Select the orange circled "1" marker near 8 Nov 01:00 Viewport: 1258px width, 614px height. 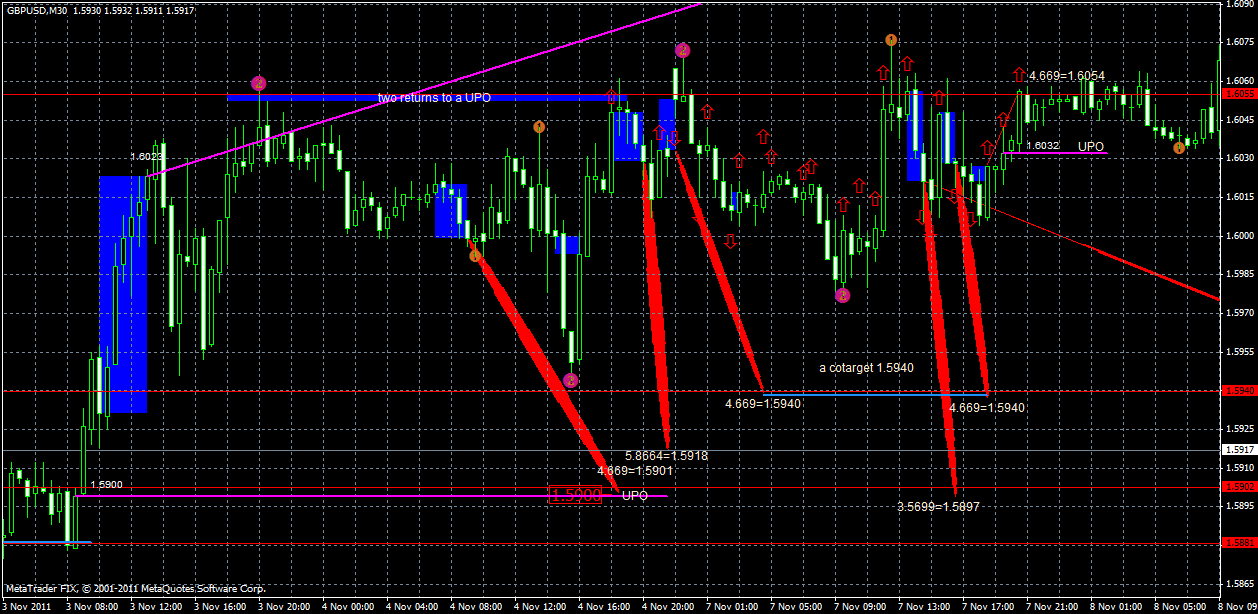pos(1178,147)
